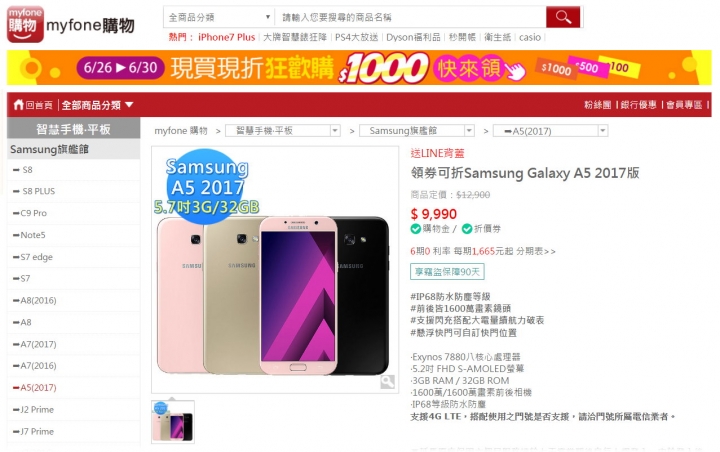Click the myfone shopping logo icon

pyautogui.click(x=25, y=24)
